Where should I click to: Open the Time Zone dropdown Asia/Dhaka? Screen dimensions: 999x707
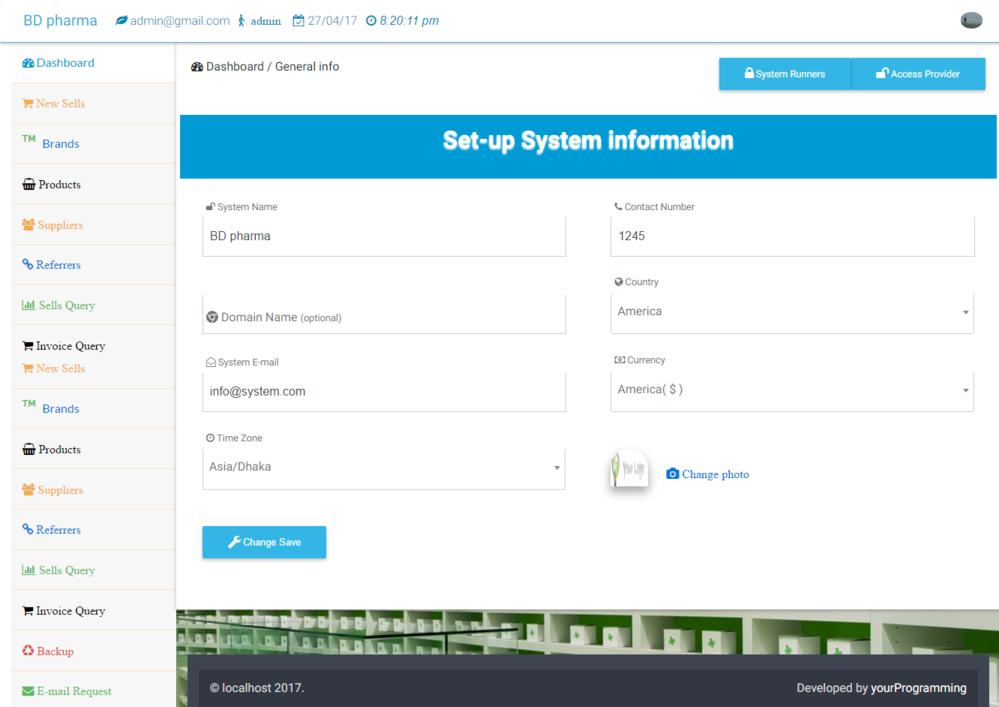[383, 467]
